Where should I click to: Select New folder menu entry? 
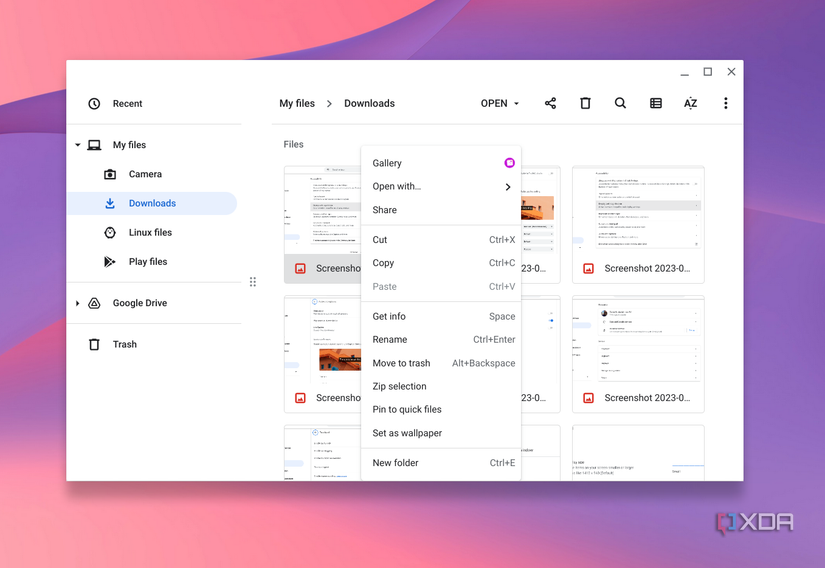[x=441, y=463]
